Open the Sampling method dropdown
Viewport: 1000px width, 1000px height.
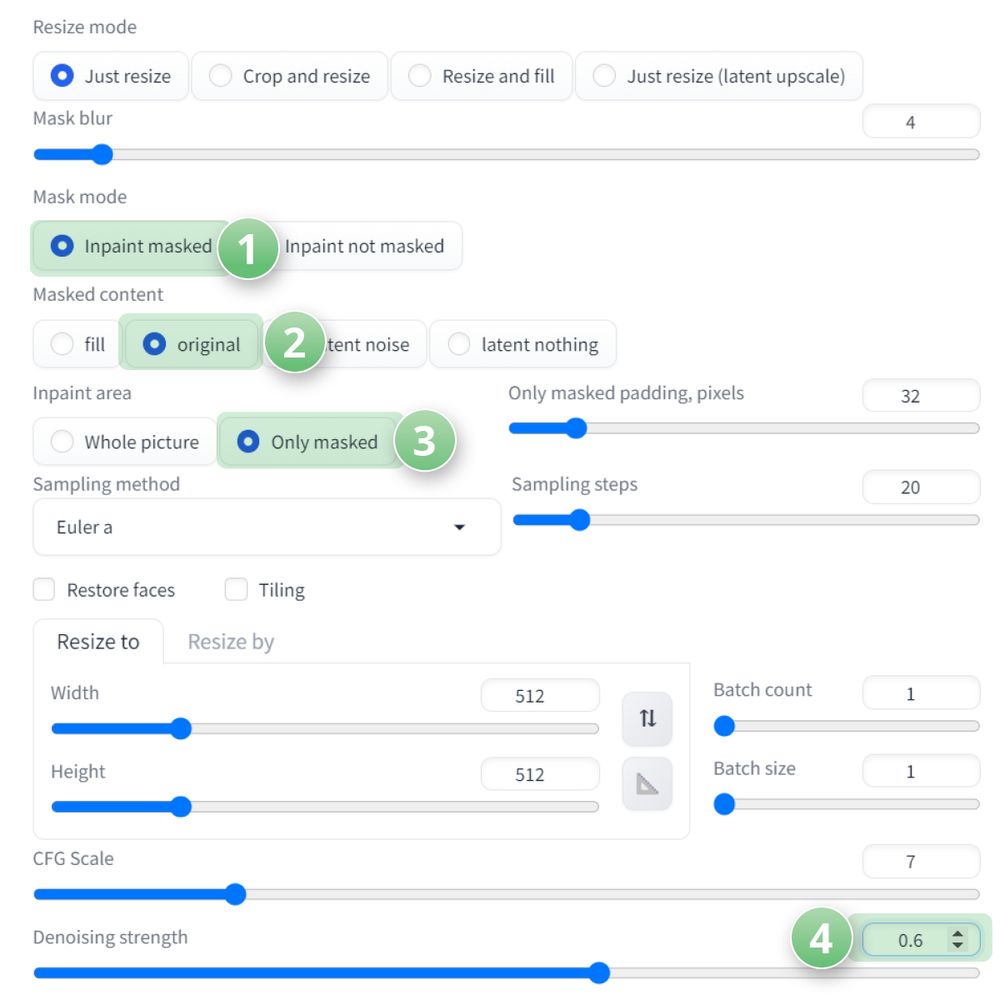266,527
